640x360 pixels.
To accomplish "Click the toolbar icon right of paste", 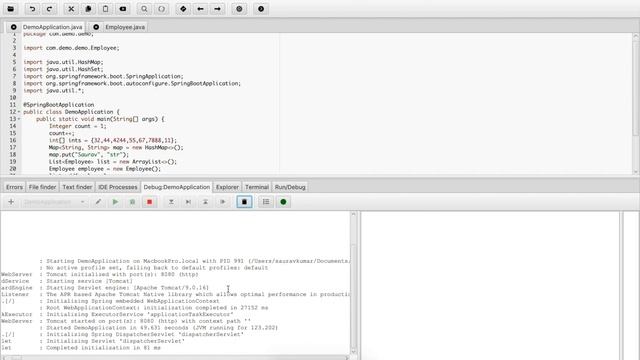I will click(122, 9).
